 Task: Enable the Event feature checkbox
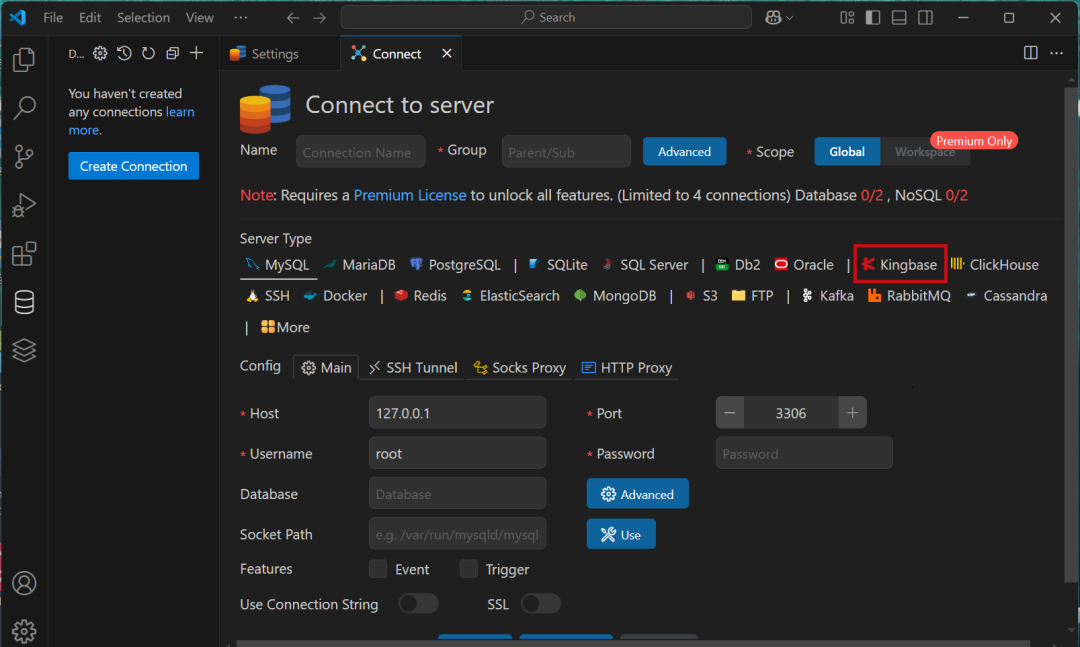pyautogui.click(x=378, y=569)
